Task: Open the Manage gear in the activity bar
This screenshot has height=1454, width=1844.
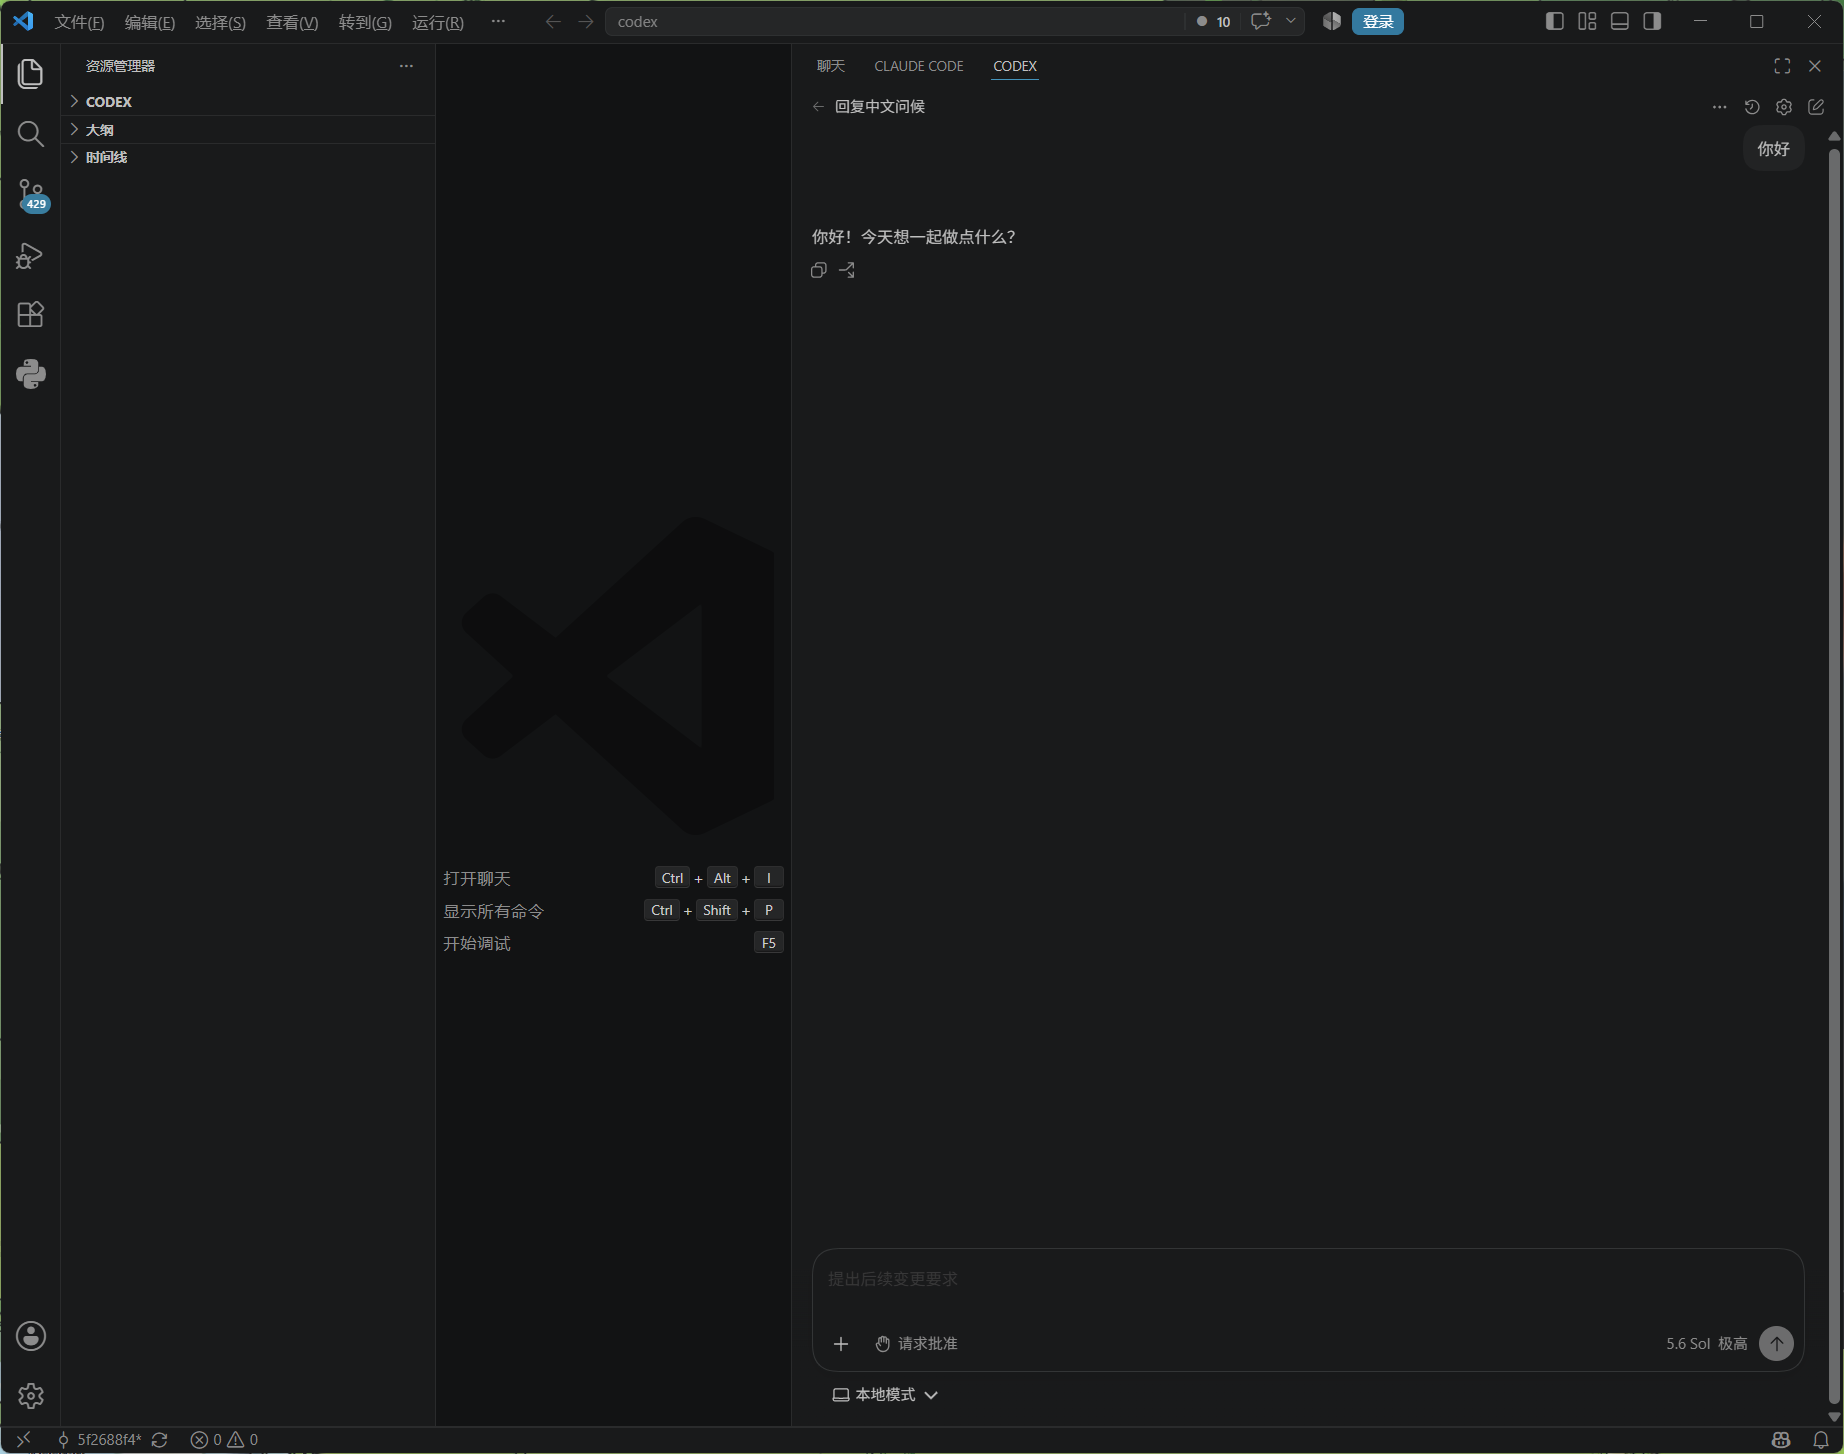Action: click(x=31, y=1396)
